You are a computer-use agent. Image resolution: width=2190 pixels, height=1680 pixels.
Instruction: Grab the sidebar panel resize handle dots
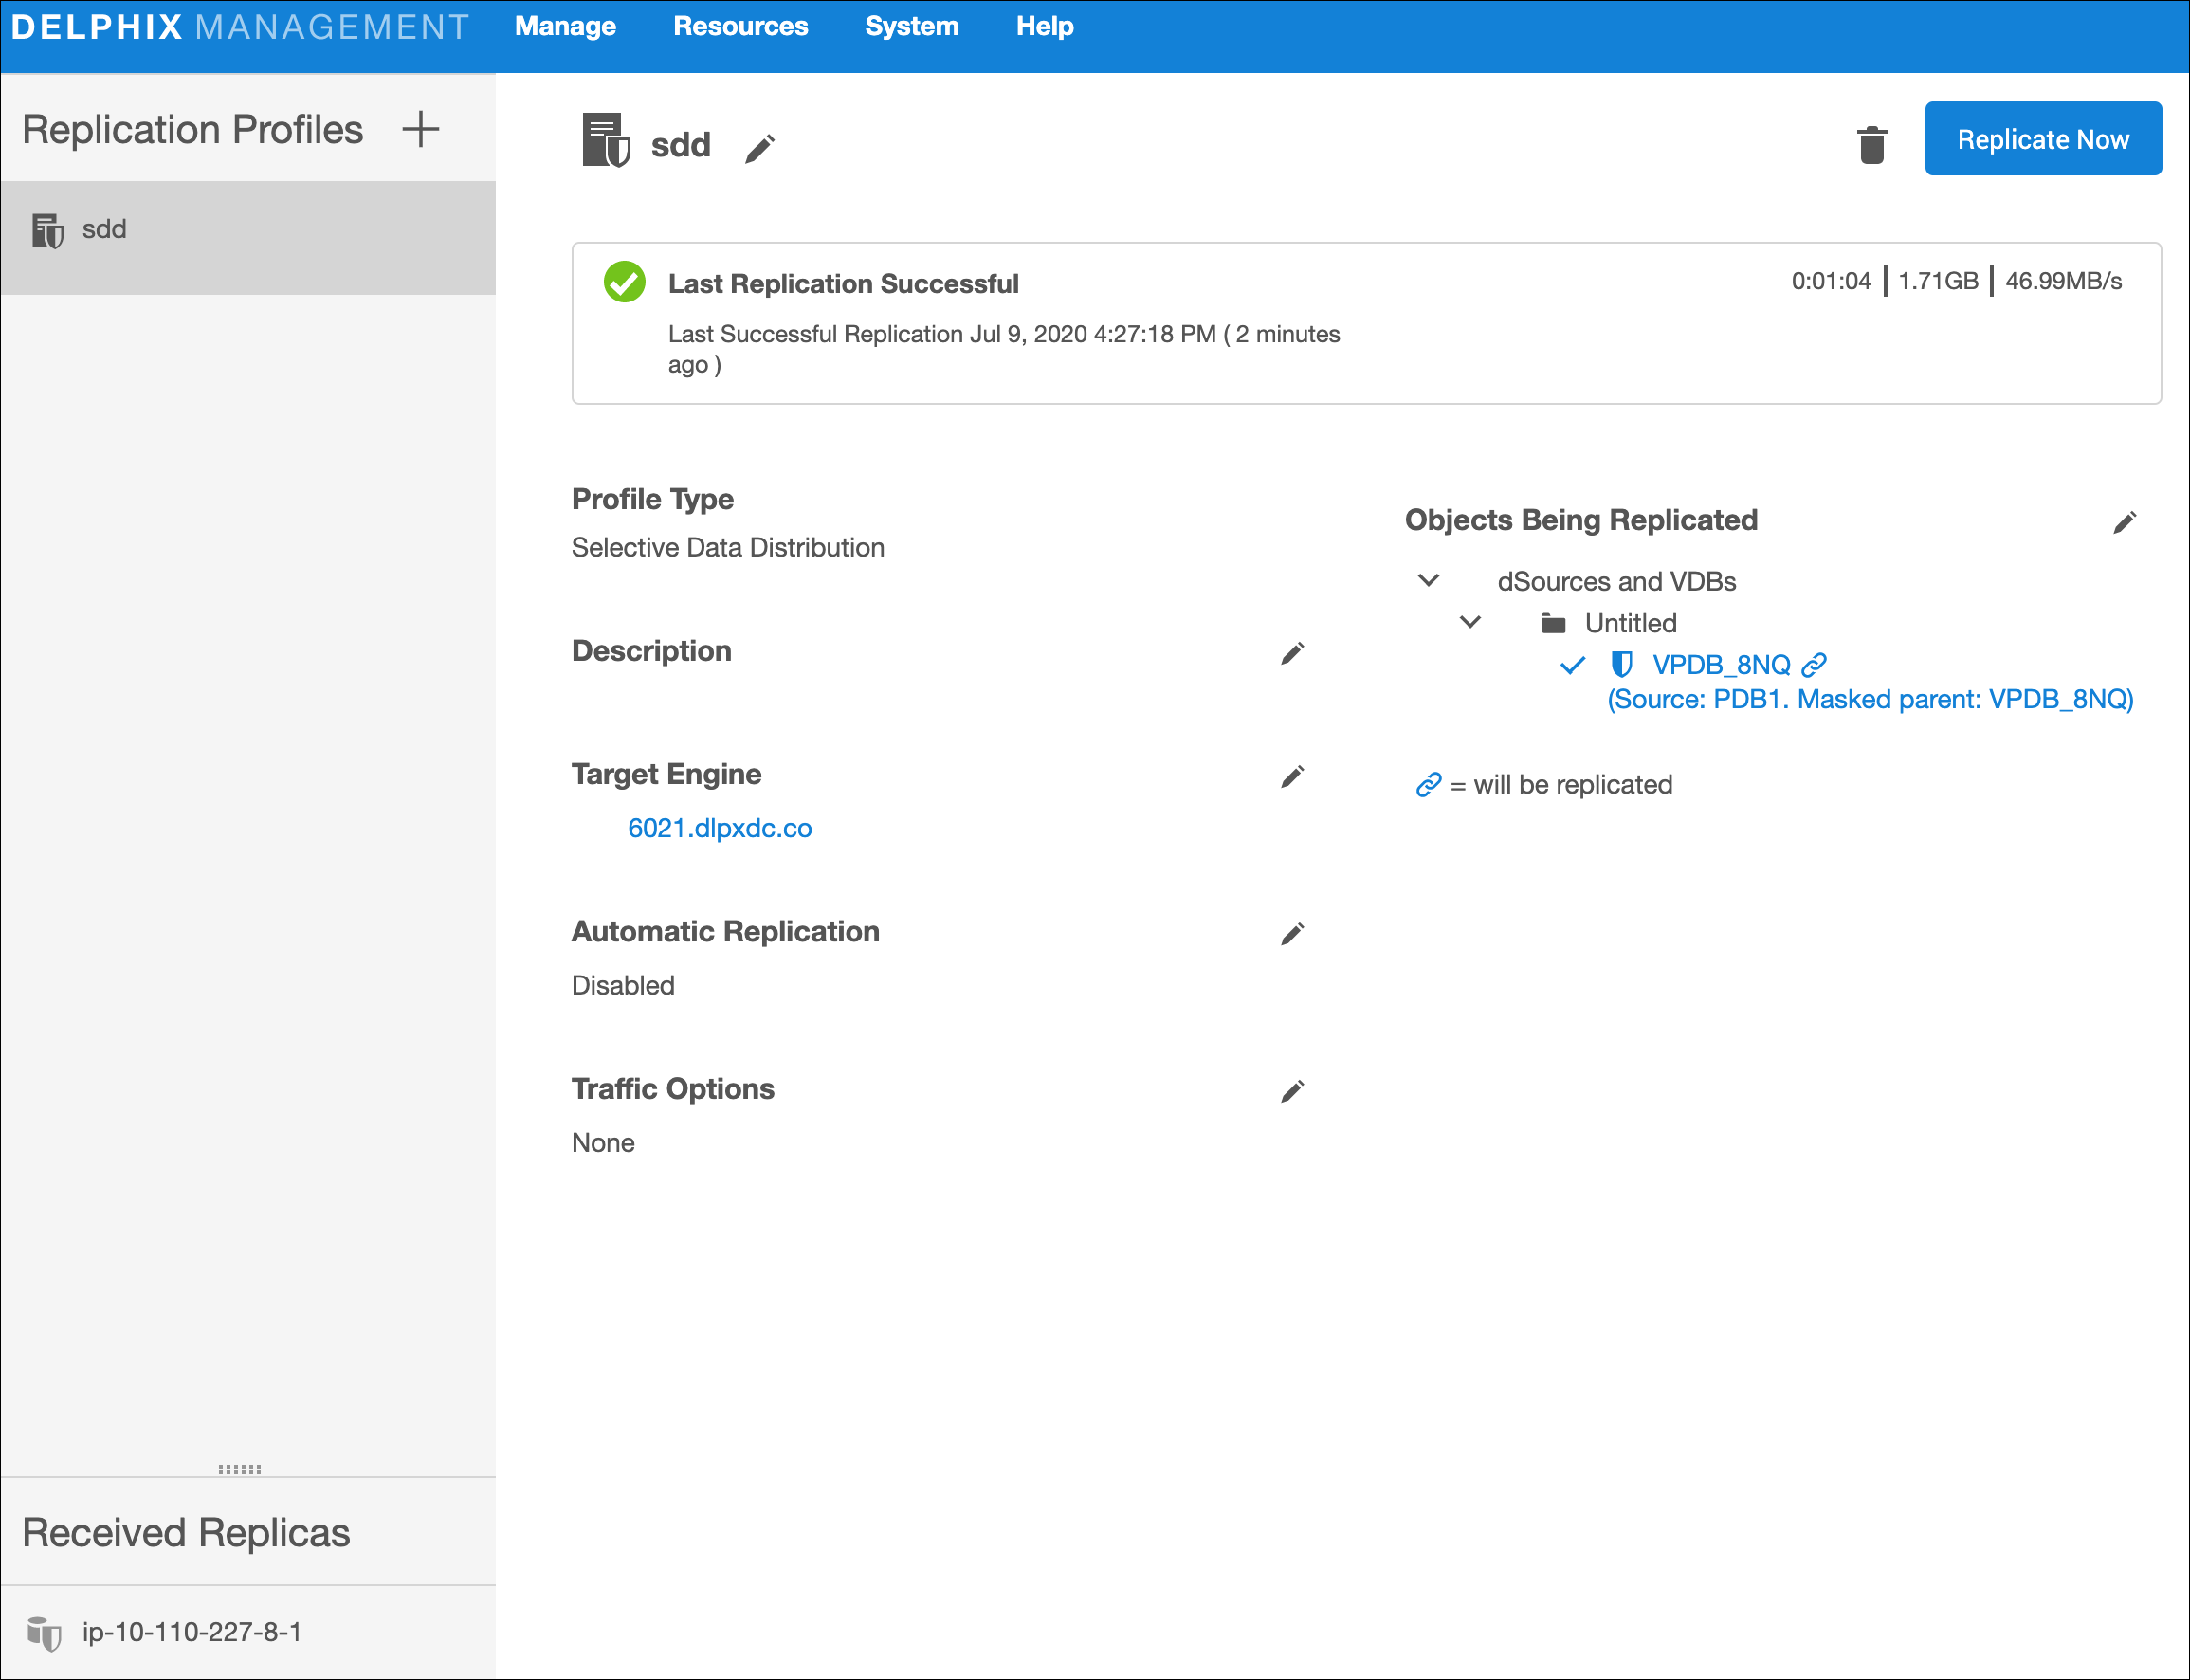(240, 1469)
